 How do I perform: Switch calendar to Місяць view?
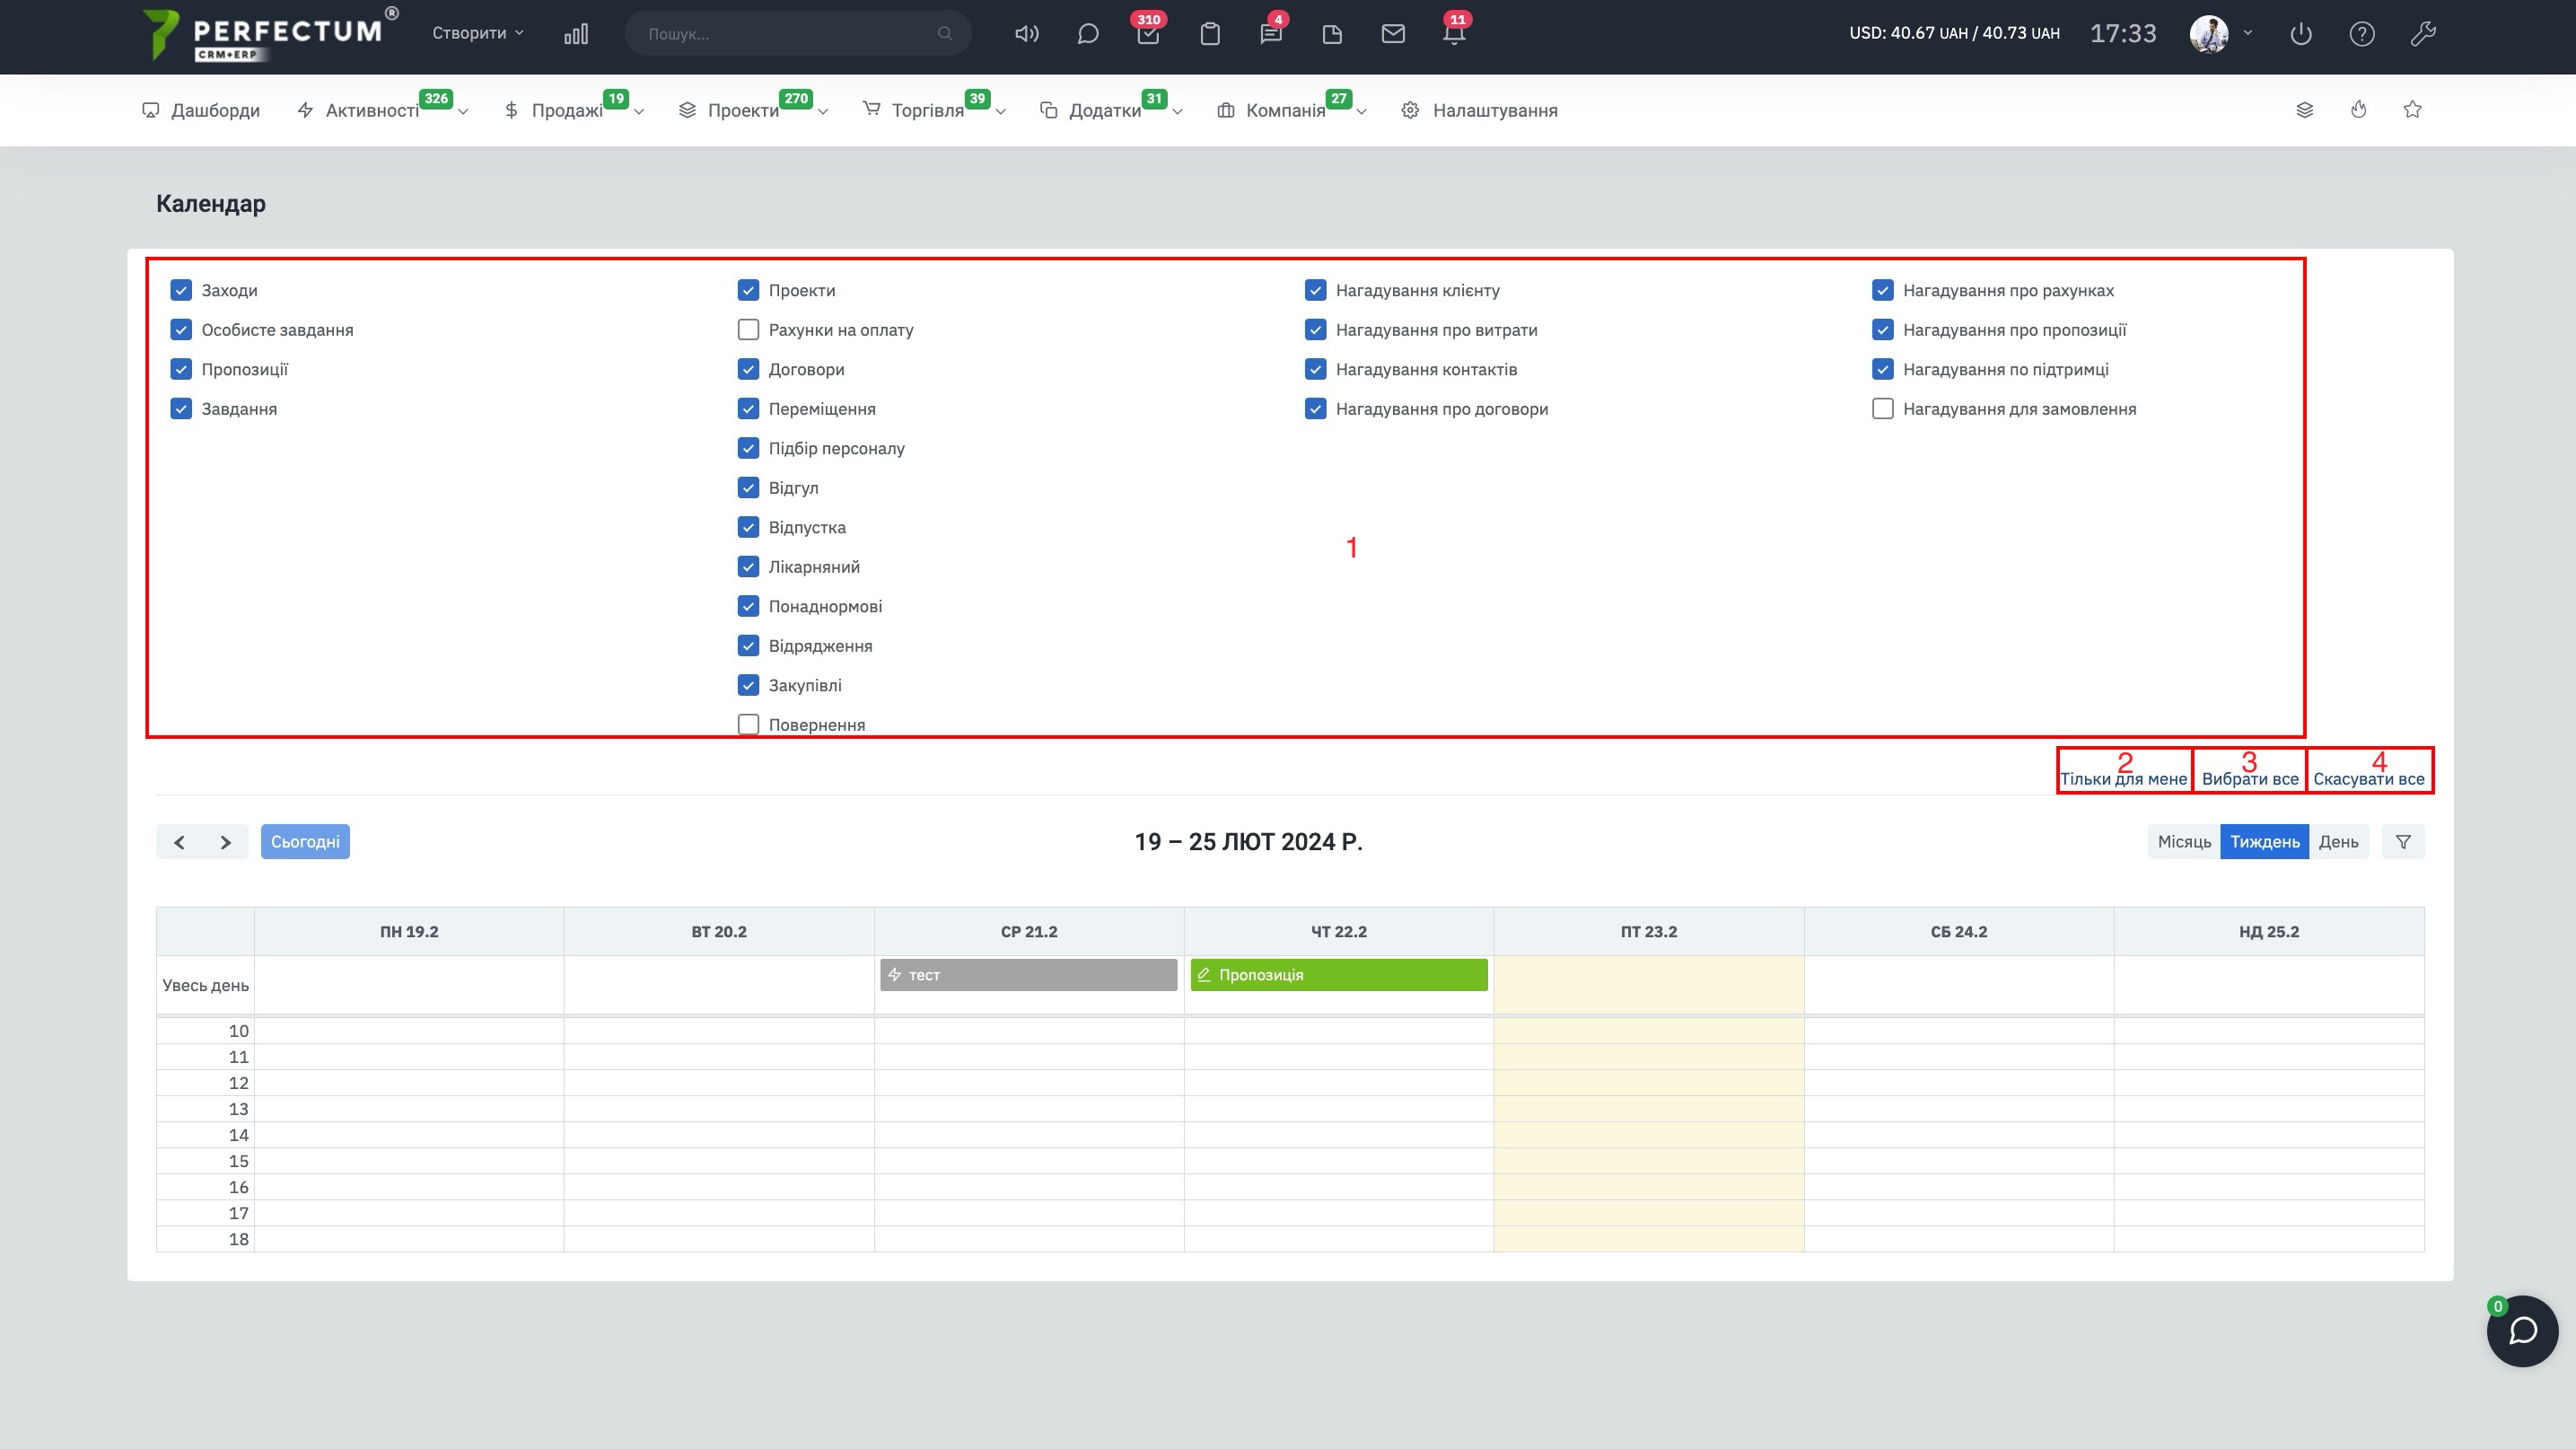2184,842
